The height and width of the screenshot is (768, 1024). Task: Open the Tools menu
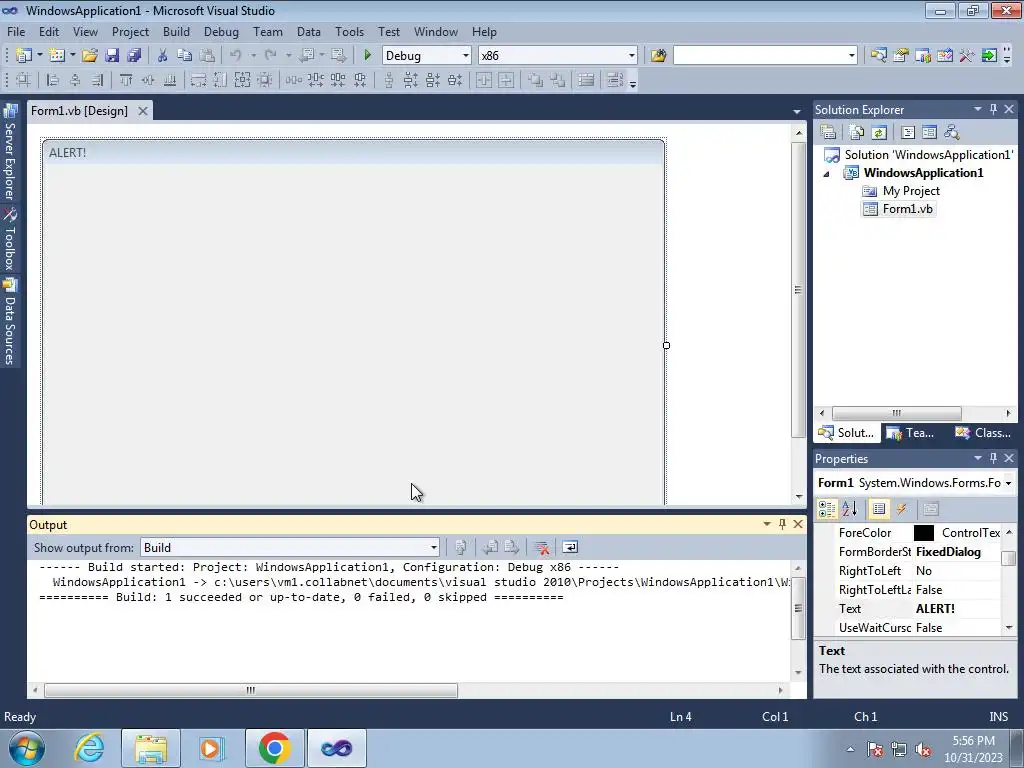tap(349, 31)
